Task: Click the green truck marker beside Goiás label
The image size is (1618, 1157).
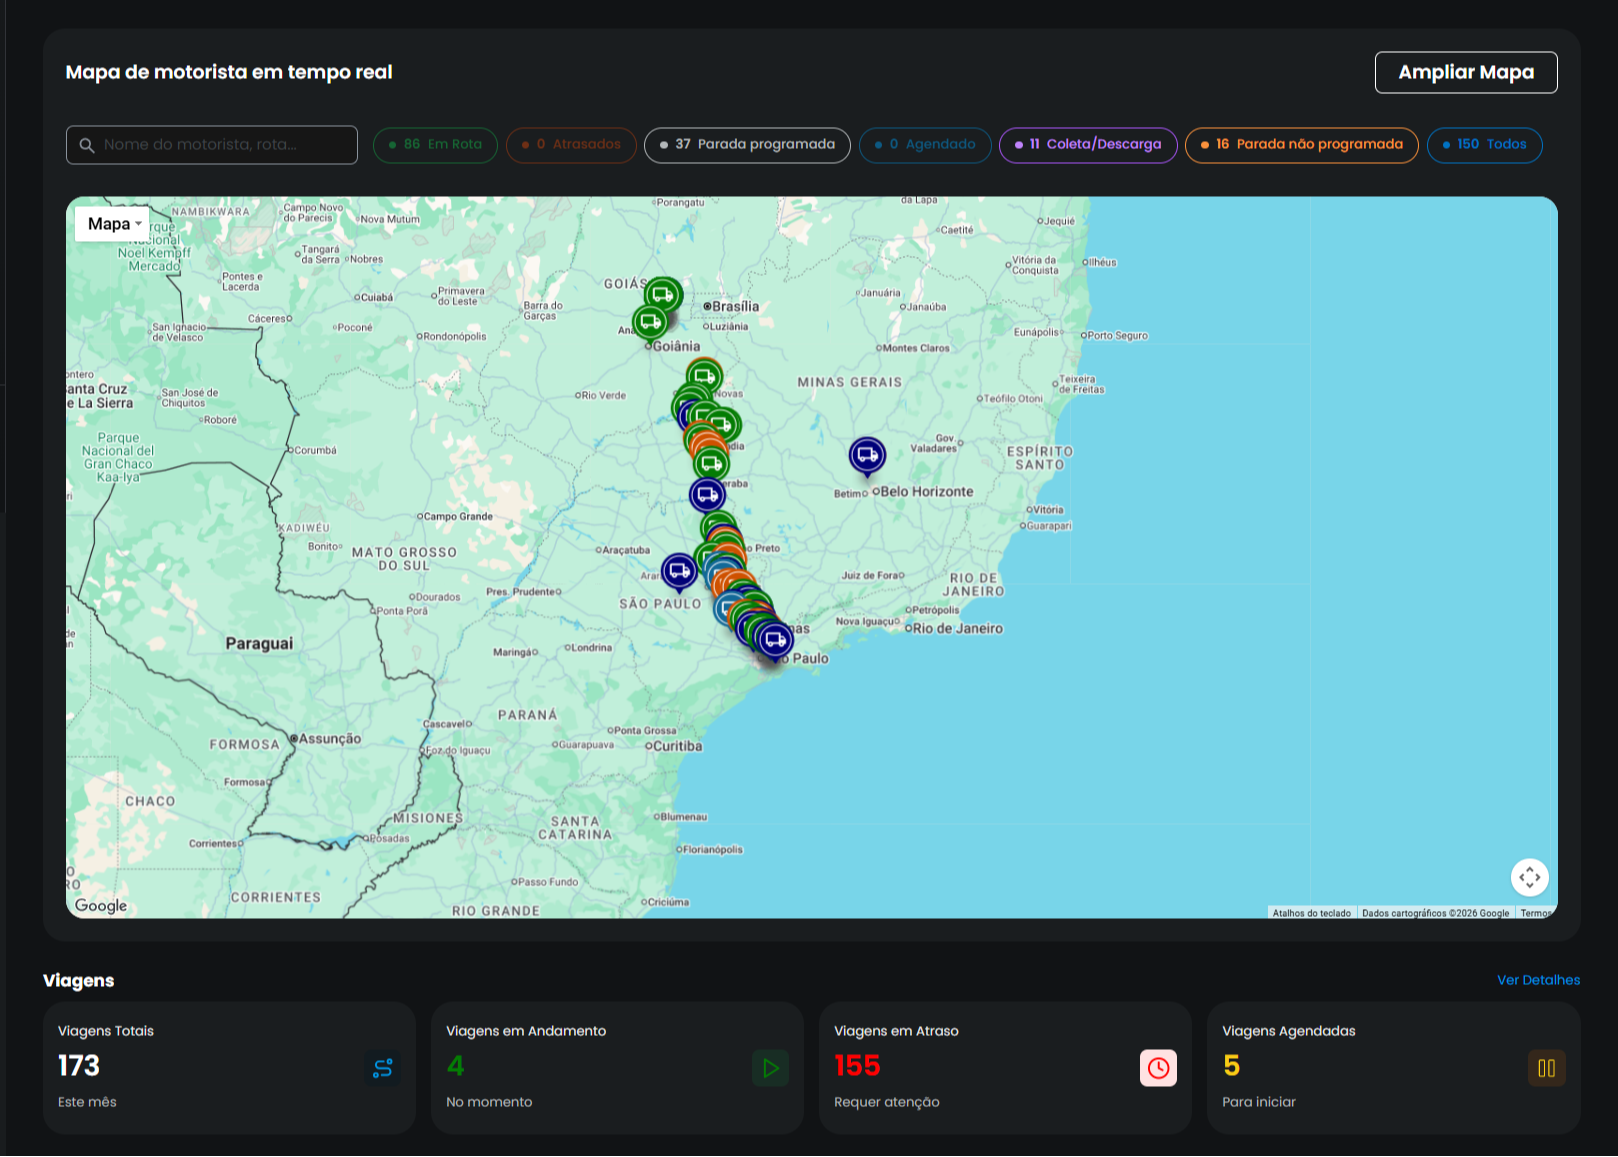Action: pyautogui.click(x=663, y=295)
